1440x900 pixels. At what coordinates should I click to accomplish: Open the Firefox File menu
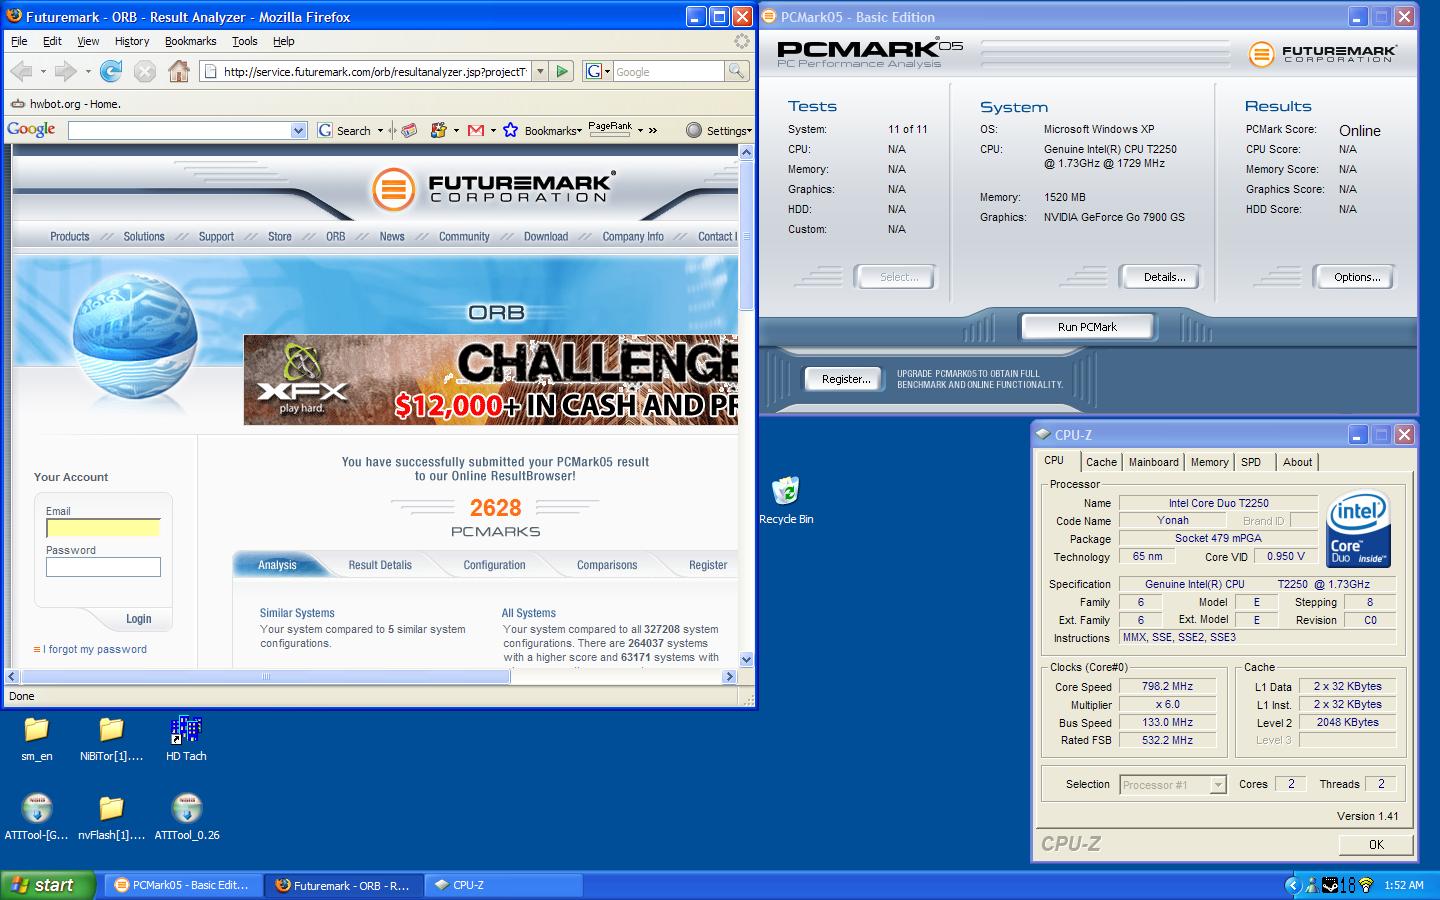tap(19, 41)
